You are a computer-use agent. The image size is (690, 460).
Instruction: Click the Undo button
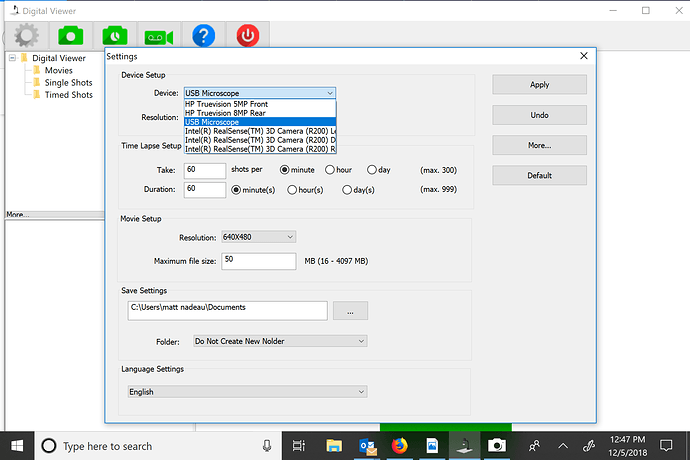pyautogui.click(x=540, y=115)
